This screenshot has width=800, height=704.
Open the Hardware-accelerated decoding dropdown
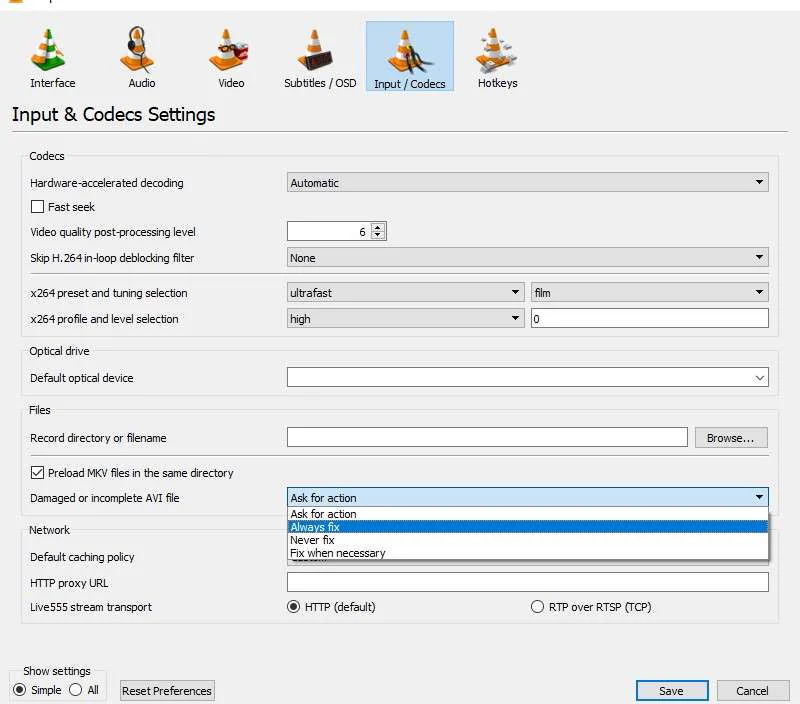(528, 182)
